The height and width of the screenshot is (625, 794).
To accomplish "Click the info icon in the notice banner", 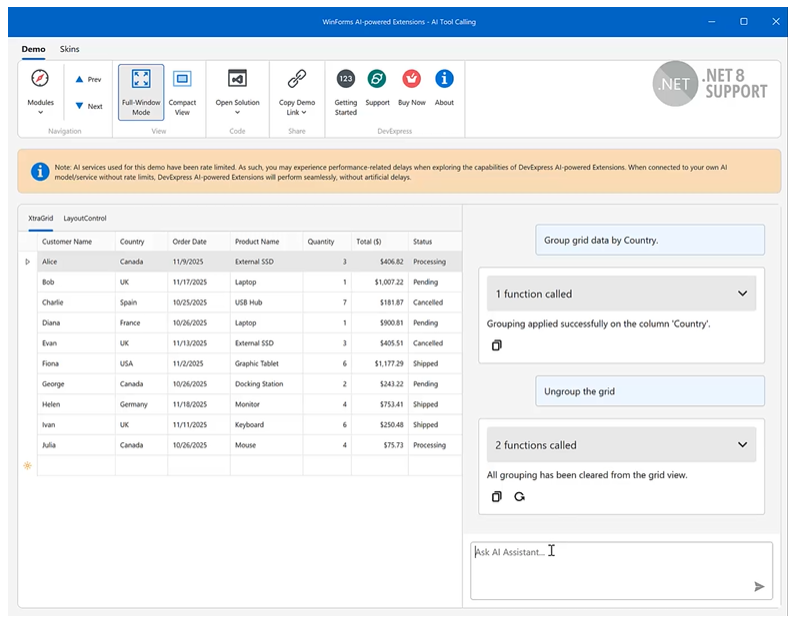I will point(40,172).
